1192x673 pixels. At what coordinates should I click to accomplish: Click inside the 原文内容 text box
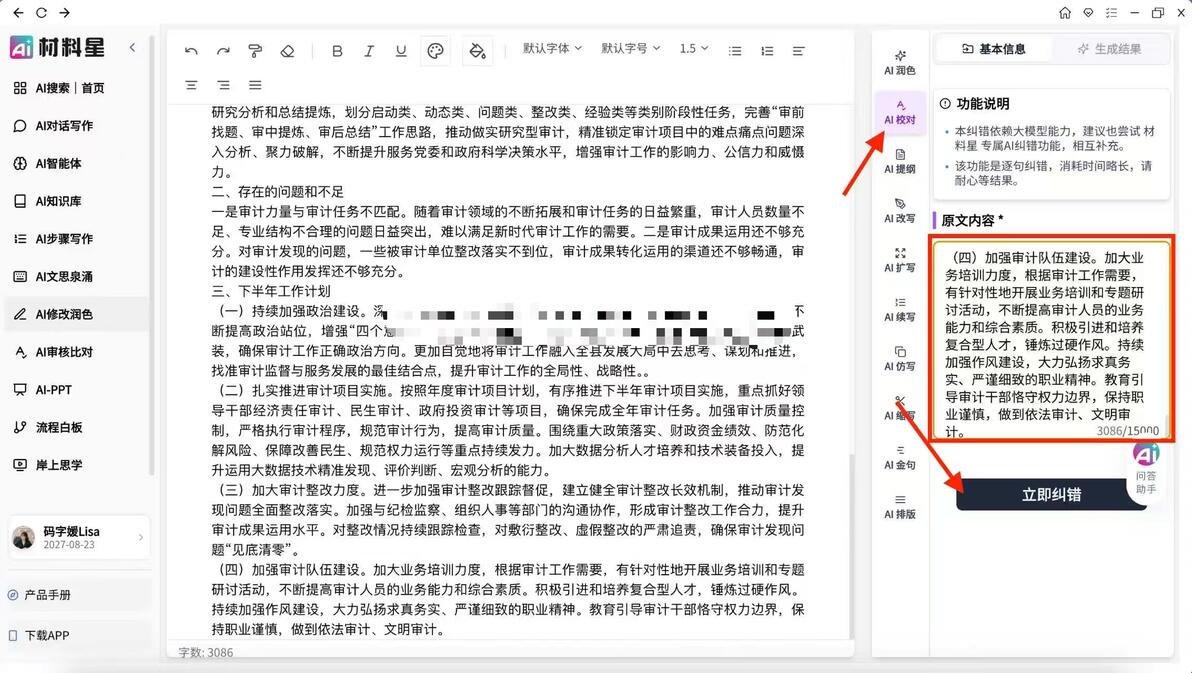[x=1052, y=339]
